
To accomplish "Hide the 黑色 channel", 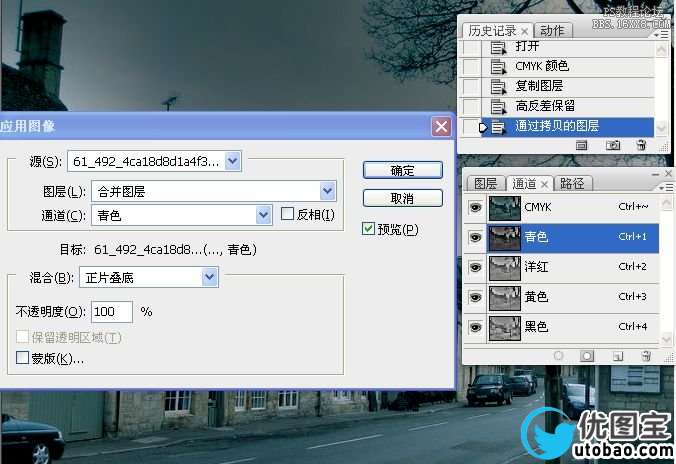I will tap(475, 327).
